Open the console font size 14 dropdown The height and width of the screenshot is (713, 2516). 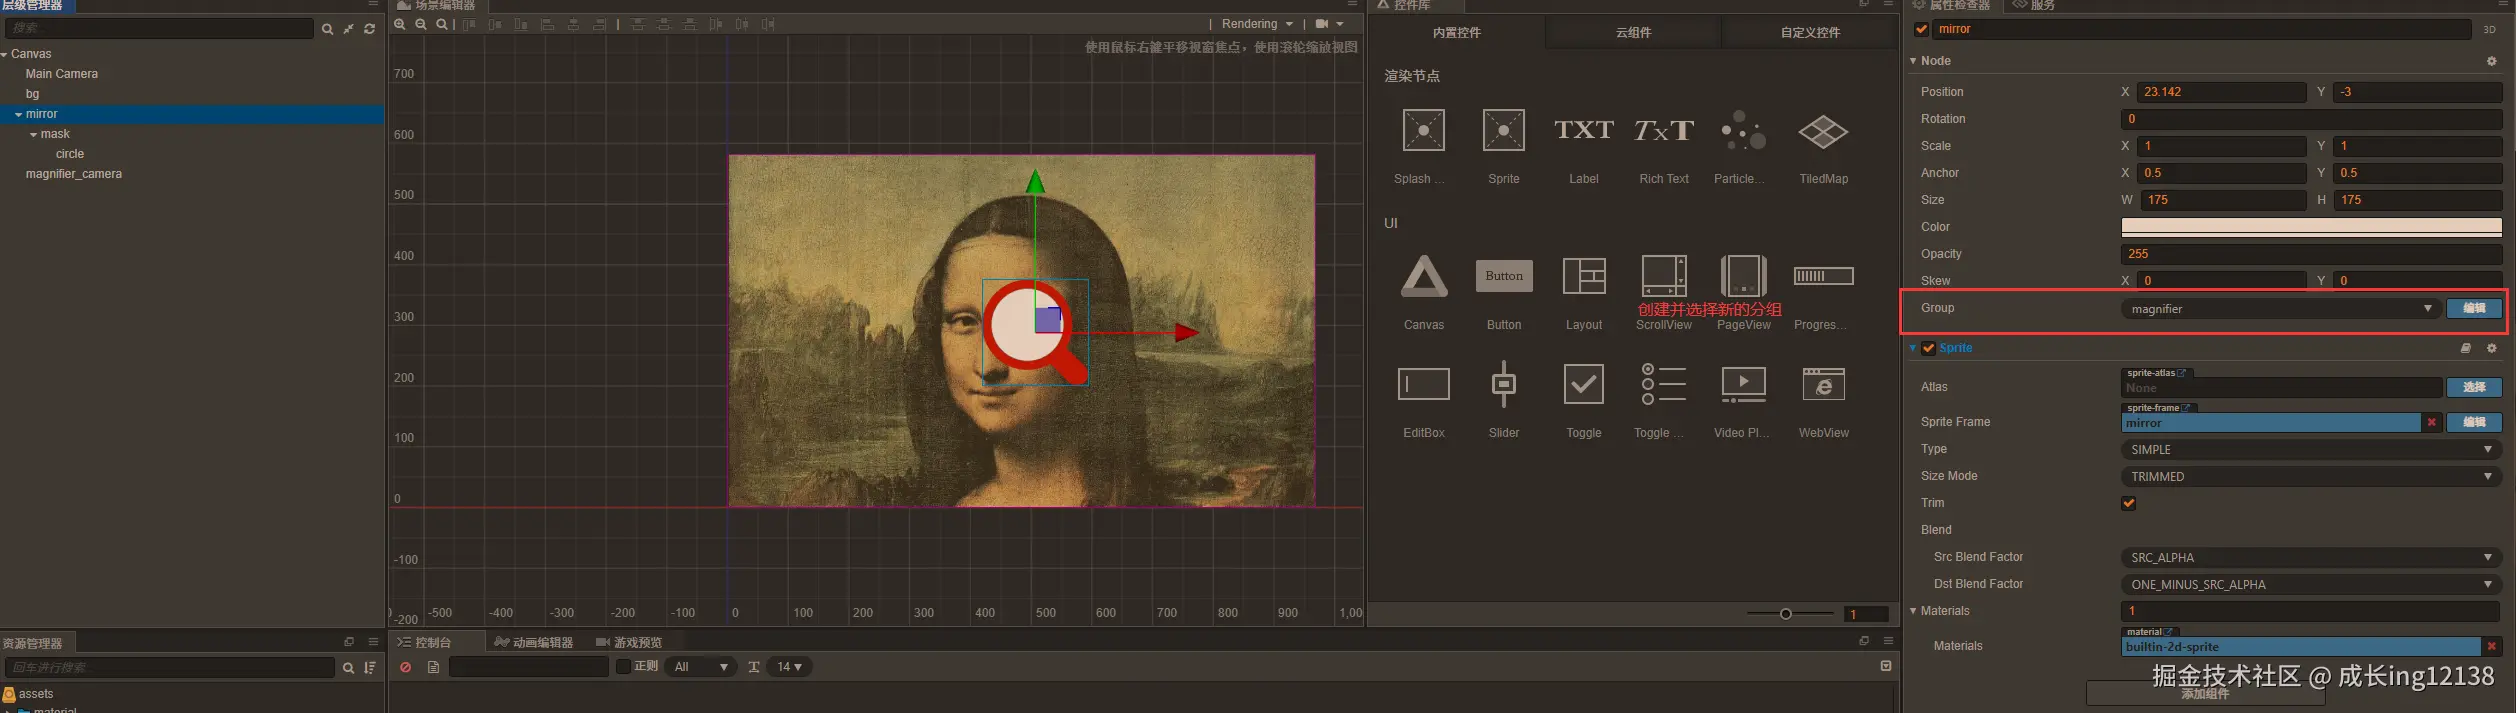790,667
